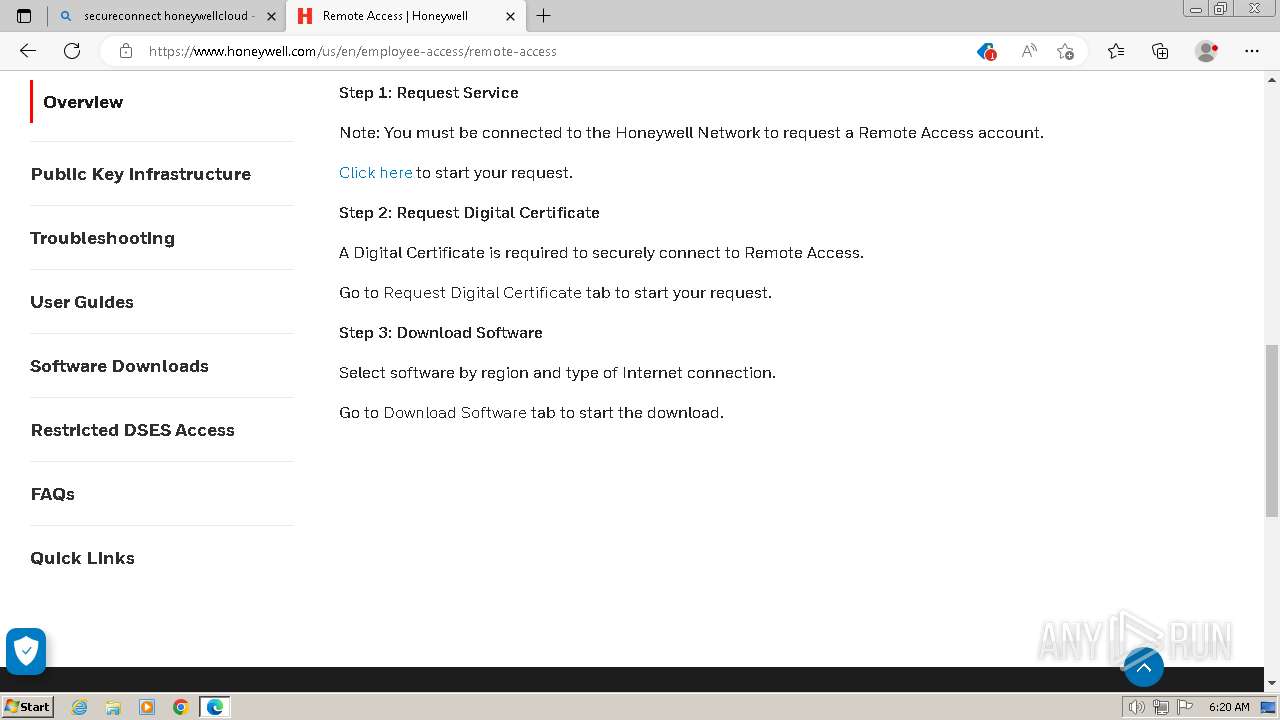Restore down the browser window
This screenshot has height=720, width=1280.
coord(1221,8)
